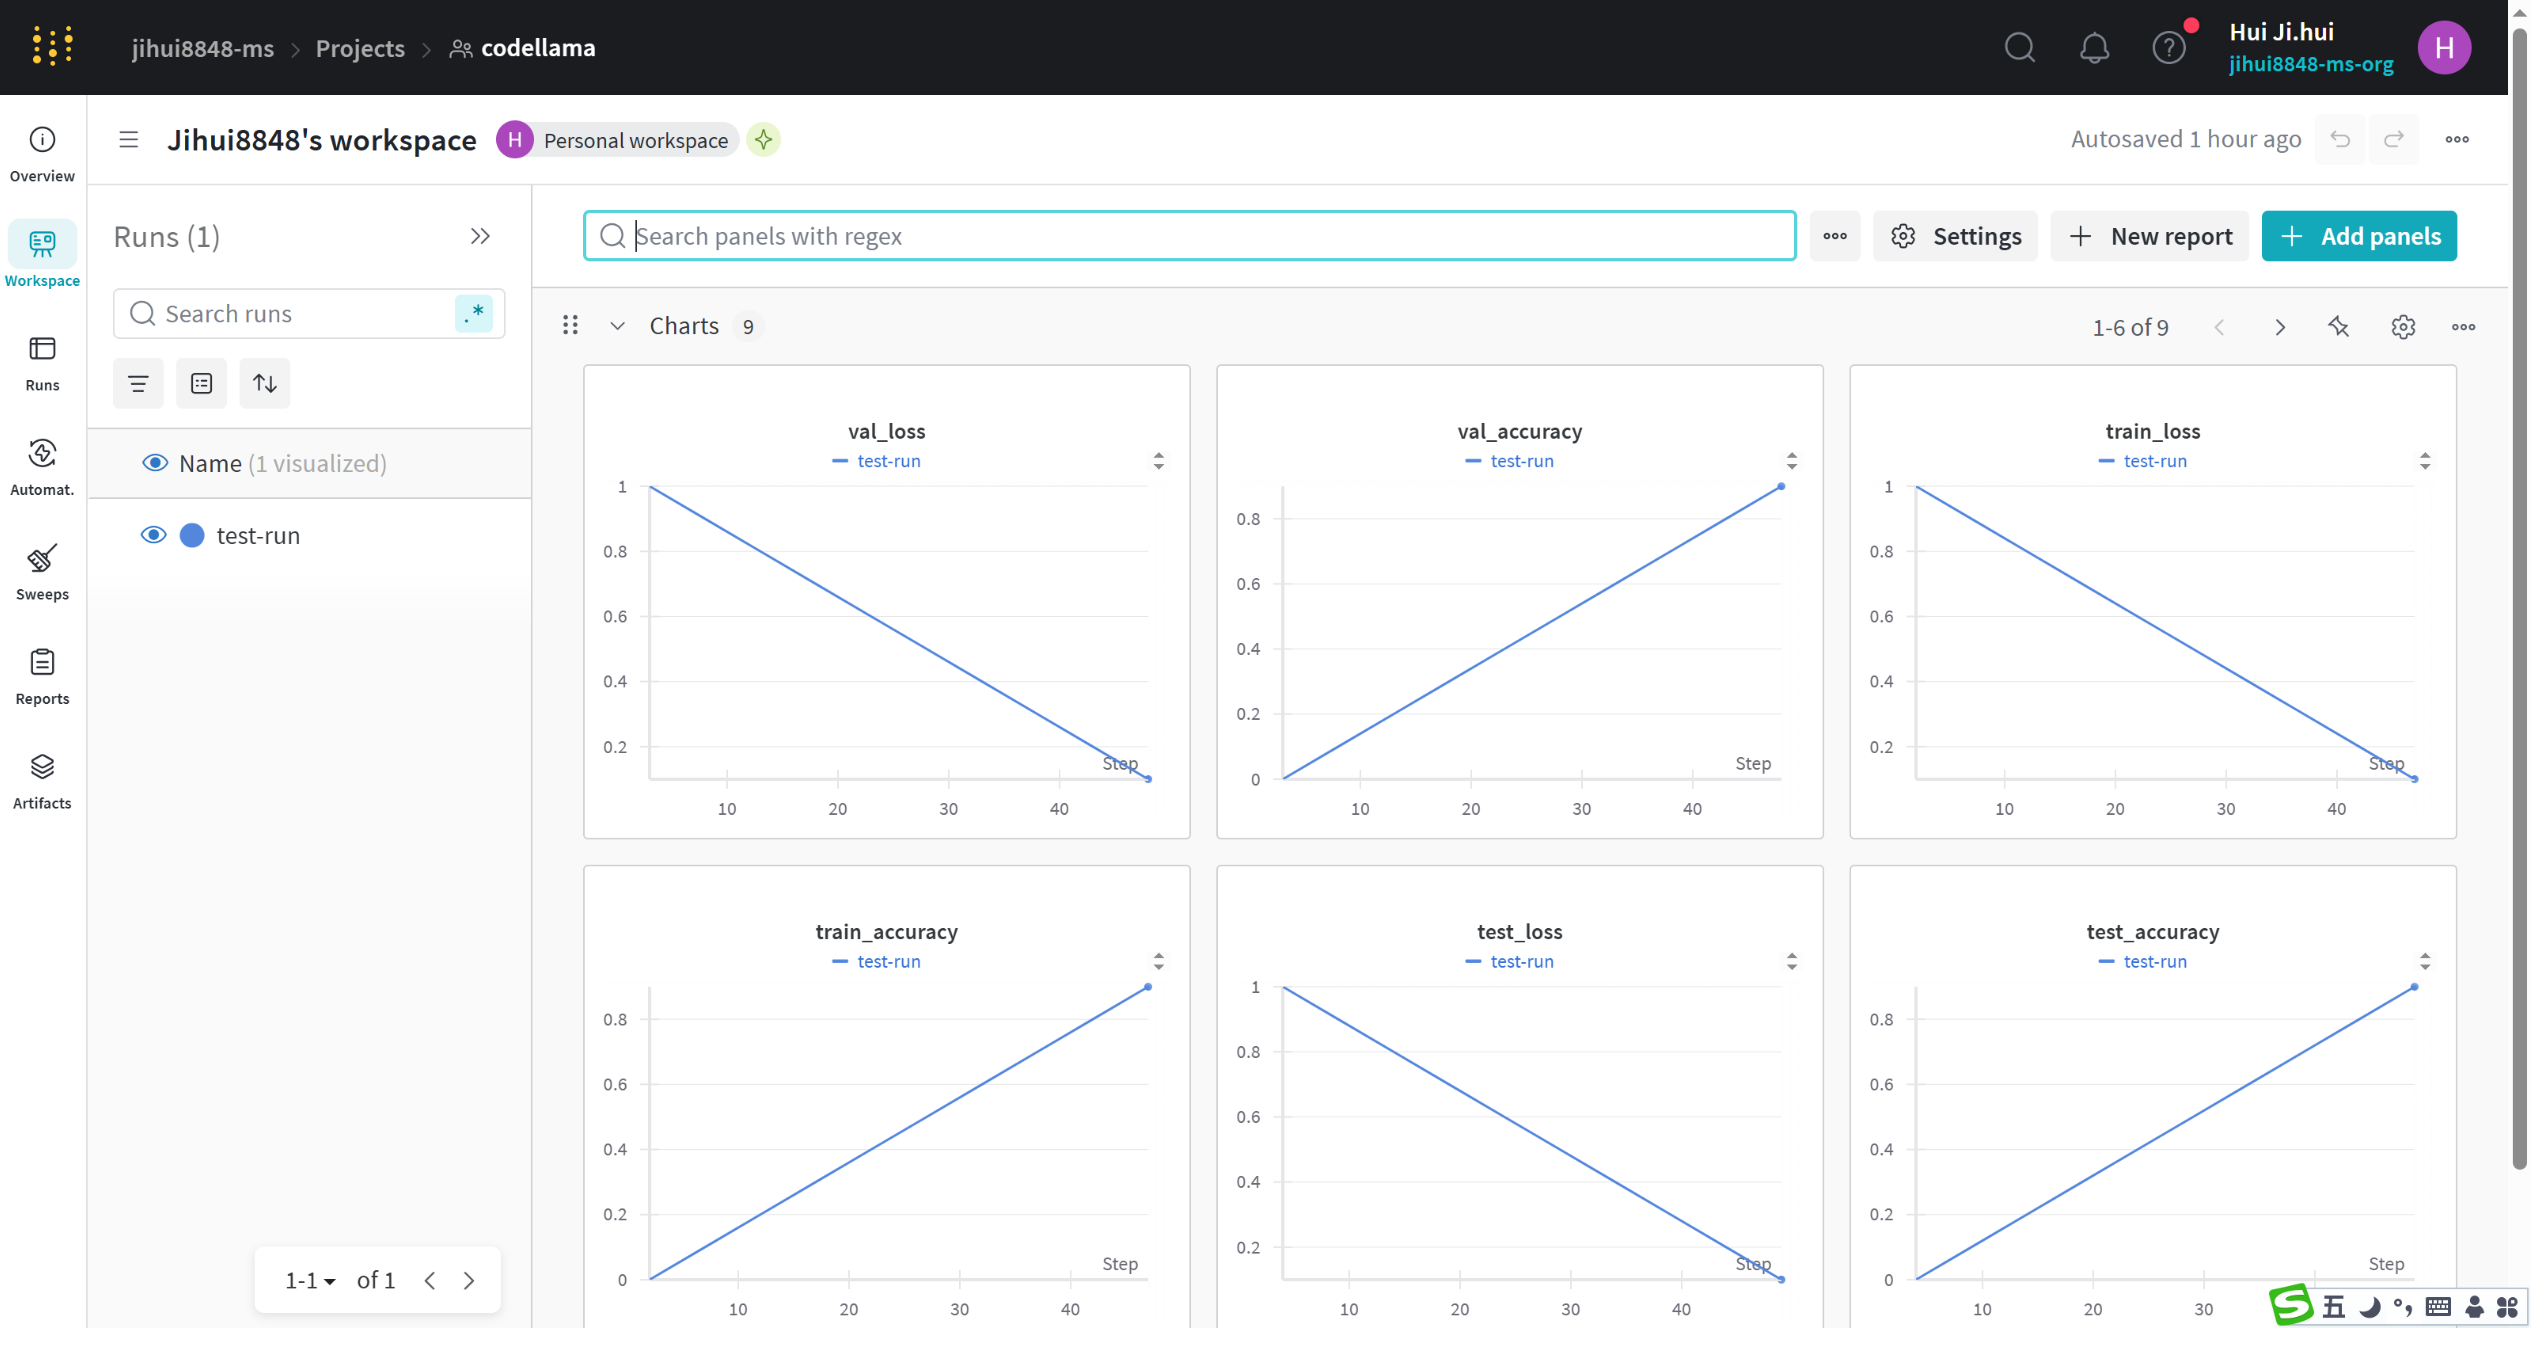The width and height of the screenshot is (2545, 1355).
Task: Open the 1-1 runs pagination dropdown
Action: point(309,1281)
